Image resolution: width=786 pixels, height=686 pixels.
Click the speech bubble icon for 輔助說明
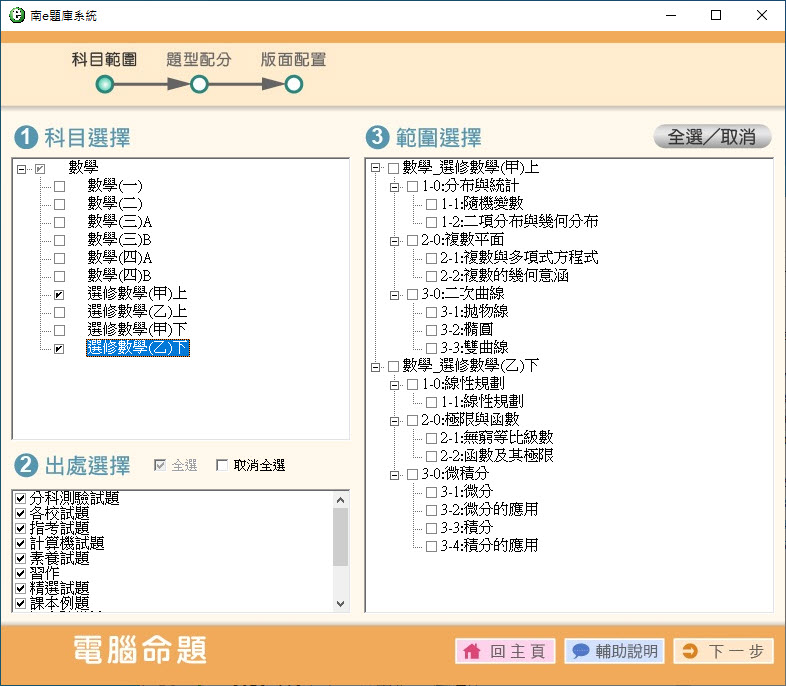click(x=580, y=652)
